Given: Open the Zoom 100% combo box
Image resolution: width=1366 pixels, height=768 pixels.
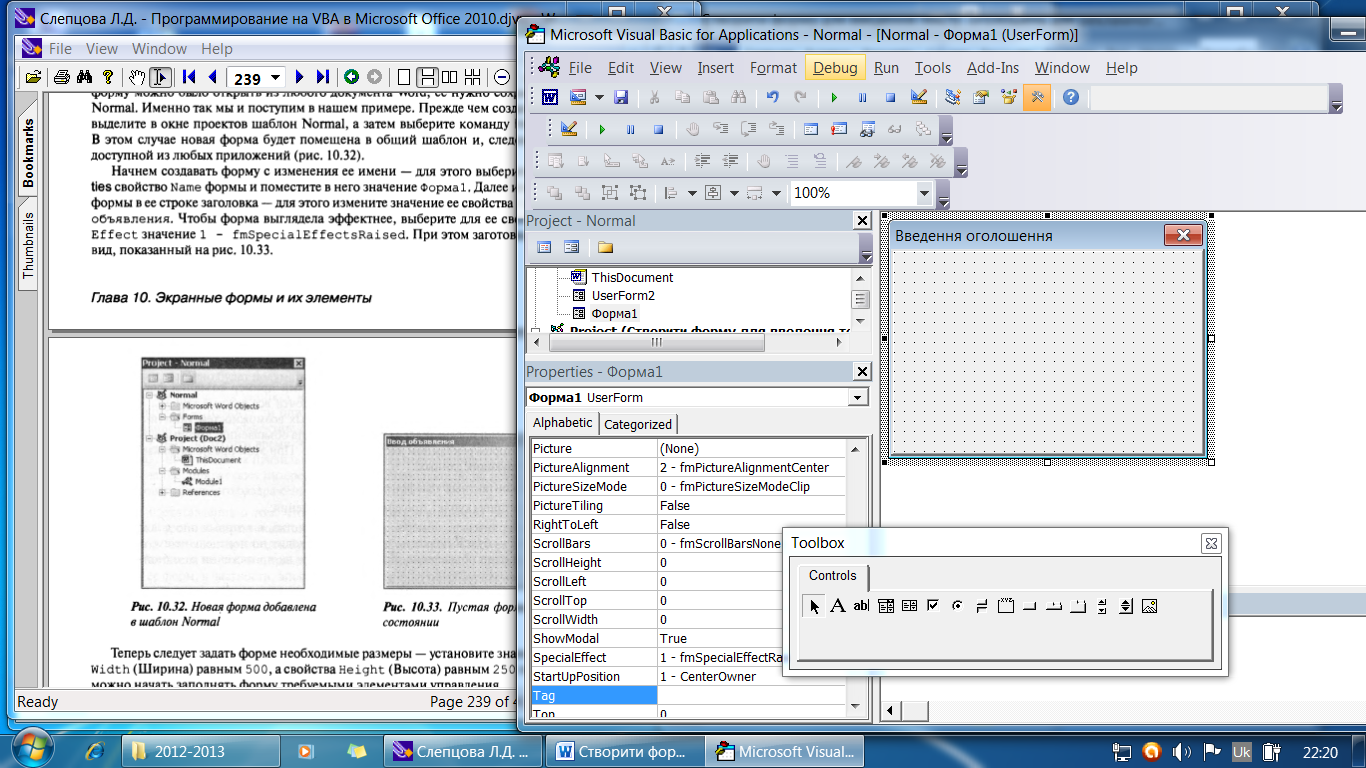Looking at the screenshot, I should 924,193.
